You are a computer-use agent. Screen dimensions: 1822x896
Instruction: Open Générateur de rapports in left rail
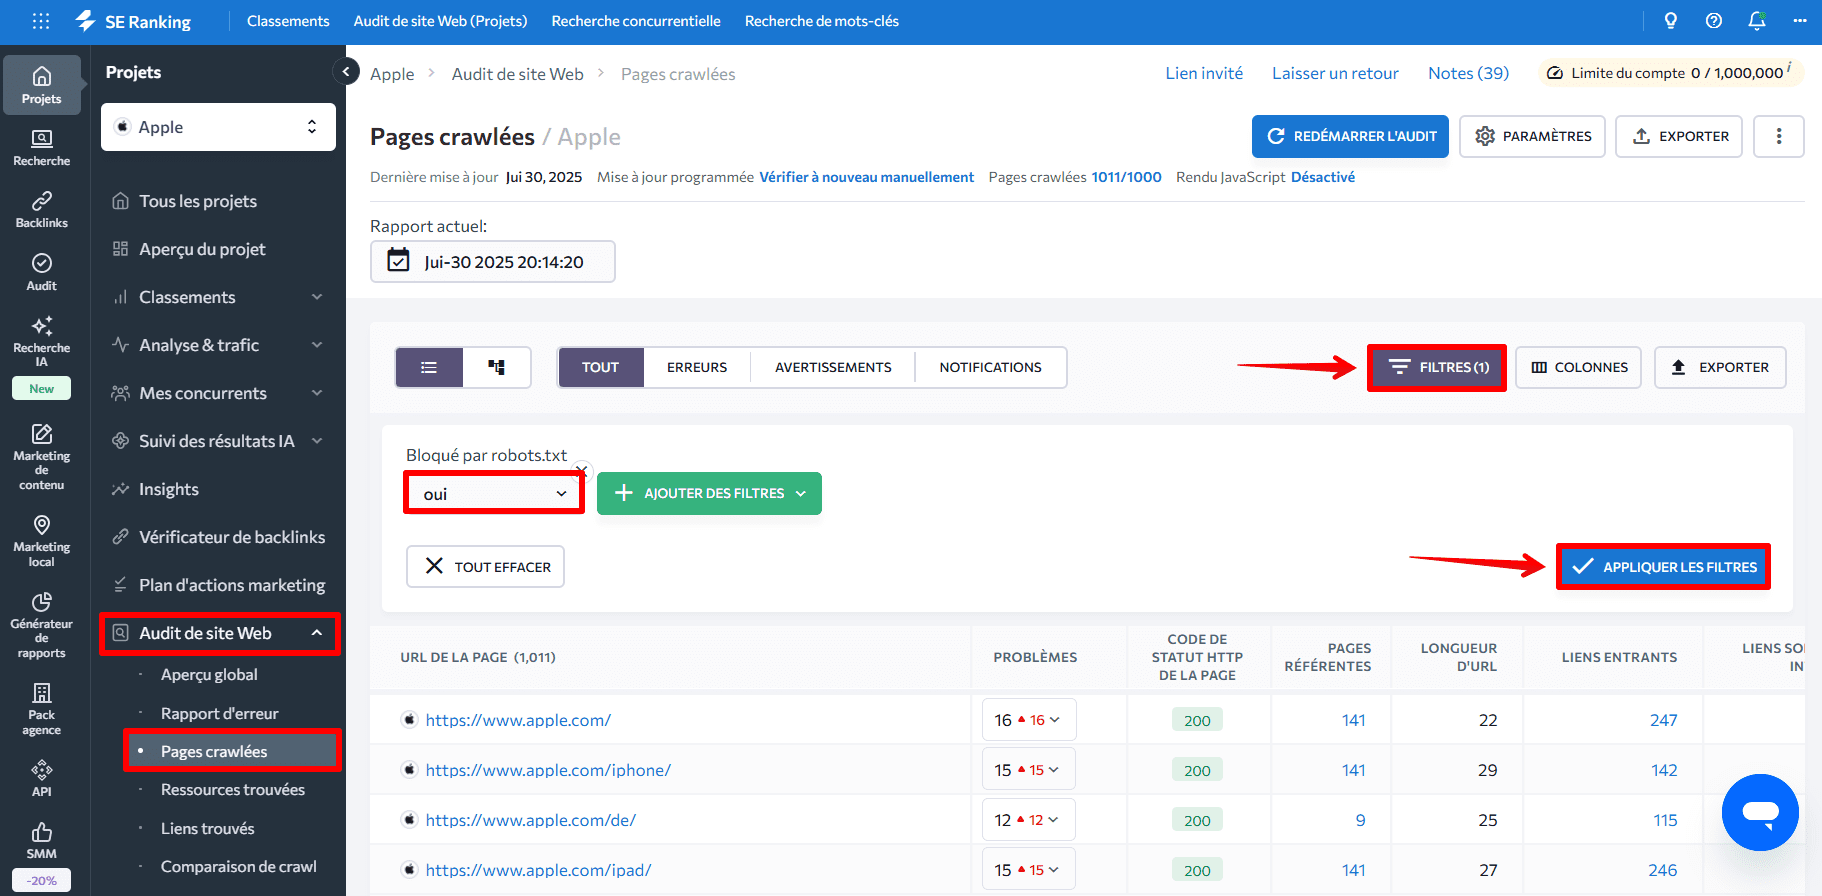click(x=42, y=624)
